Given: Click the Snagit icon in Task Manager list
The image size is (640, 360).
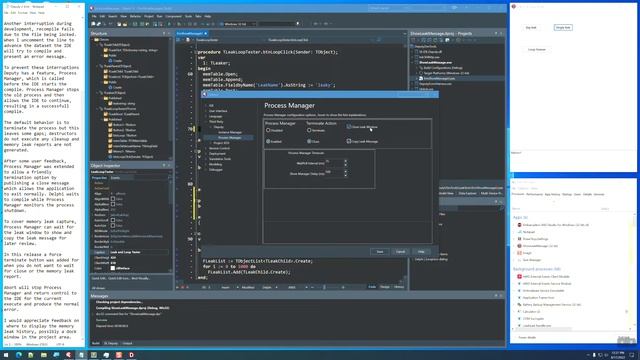Looking at the screenshot, I should click(x=519, y=253).
